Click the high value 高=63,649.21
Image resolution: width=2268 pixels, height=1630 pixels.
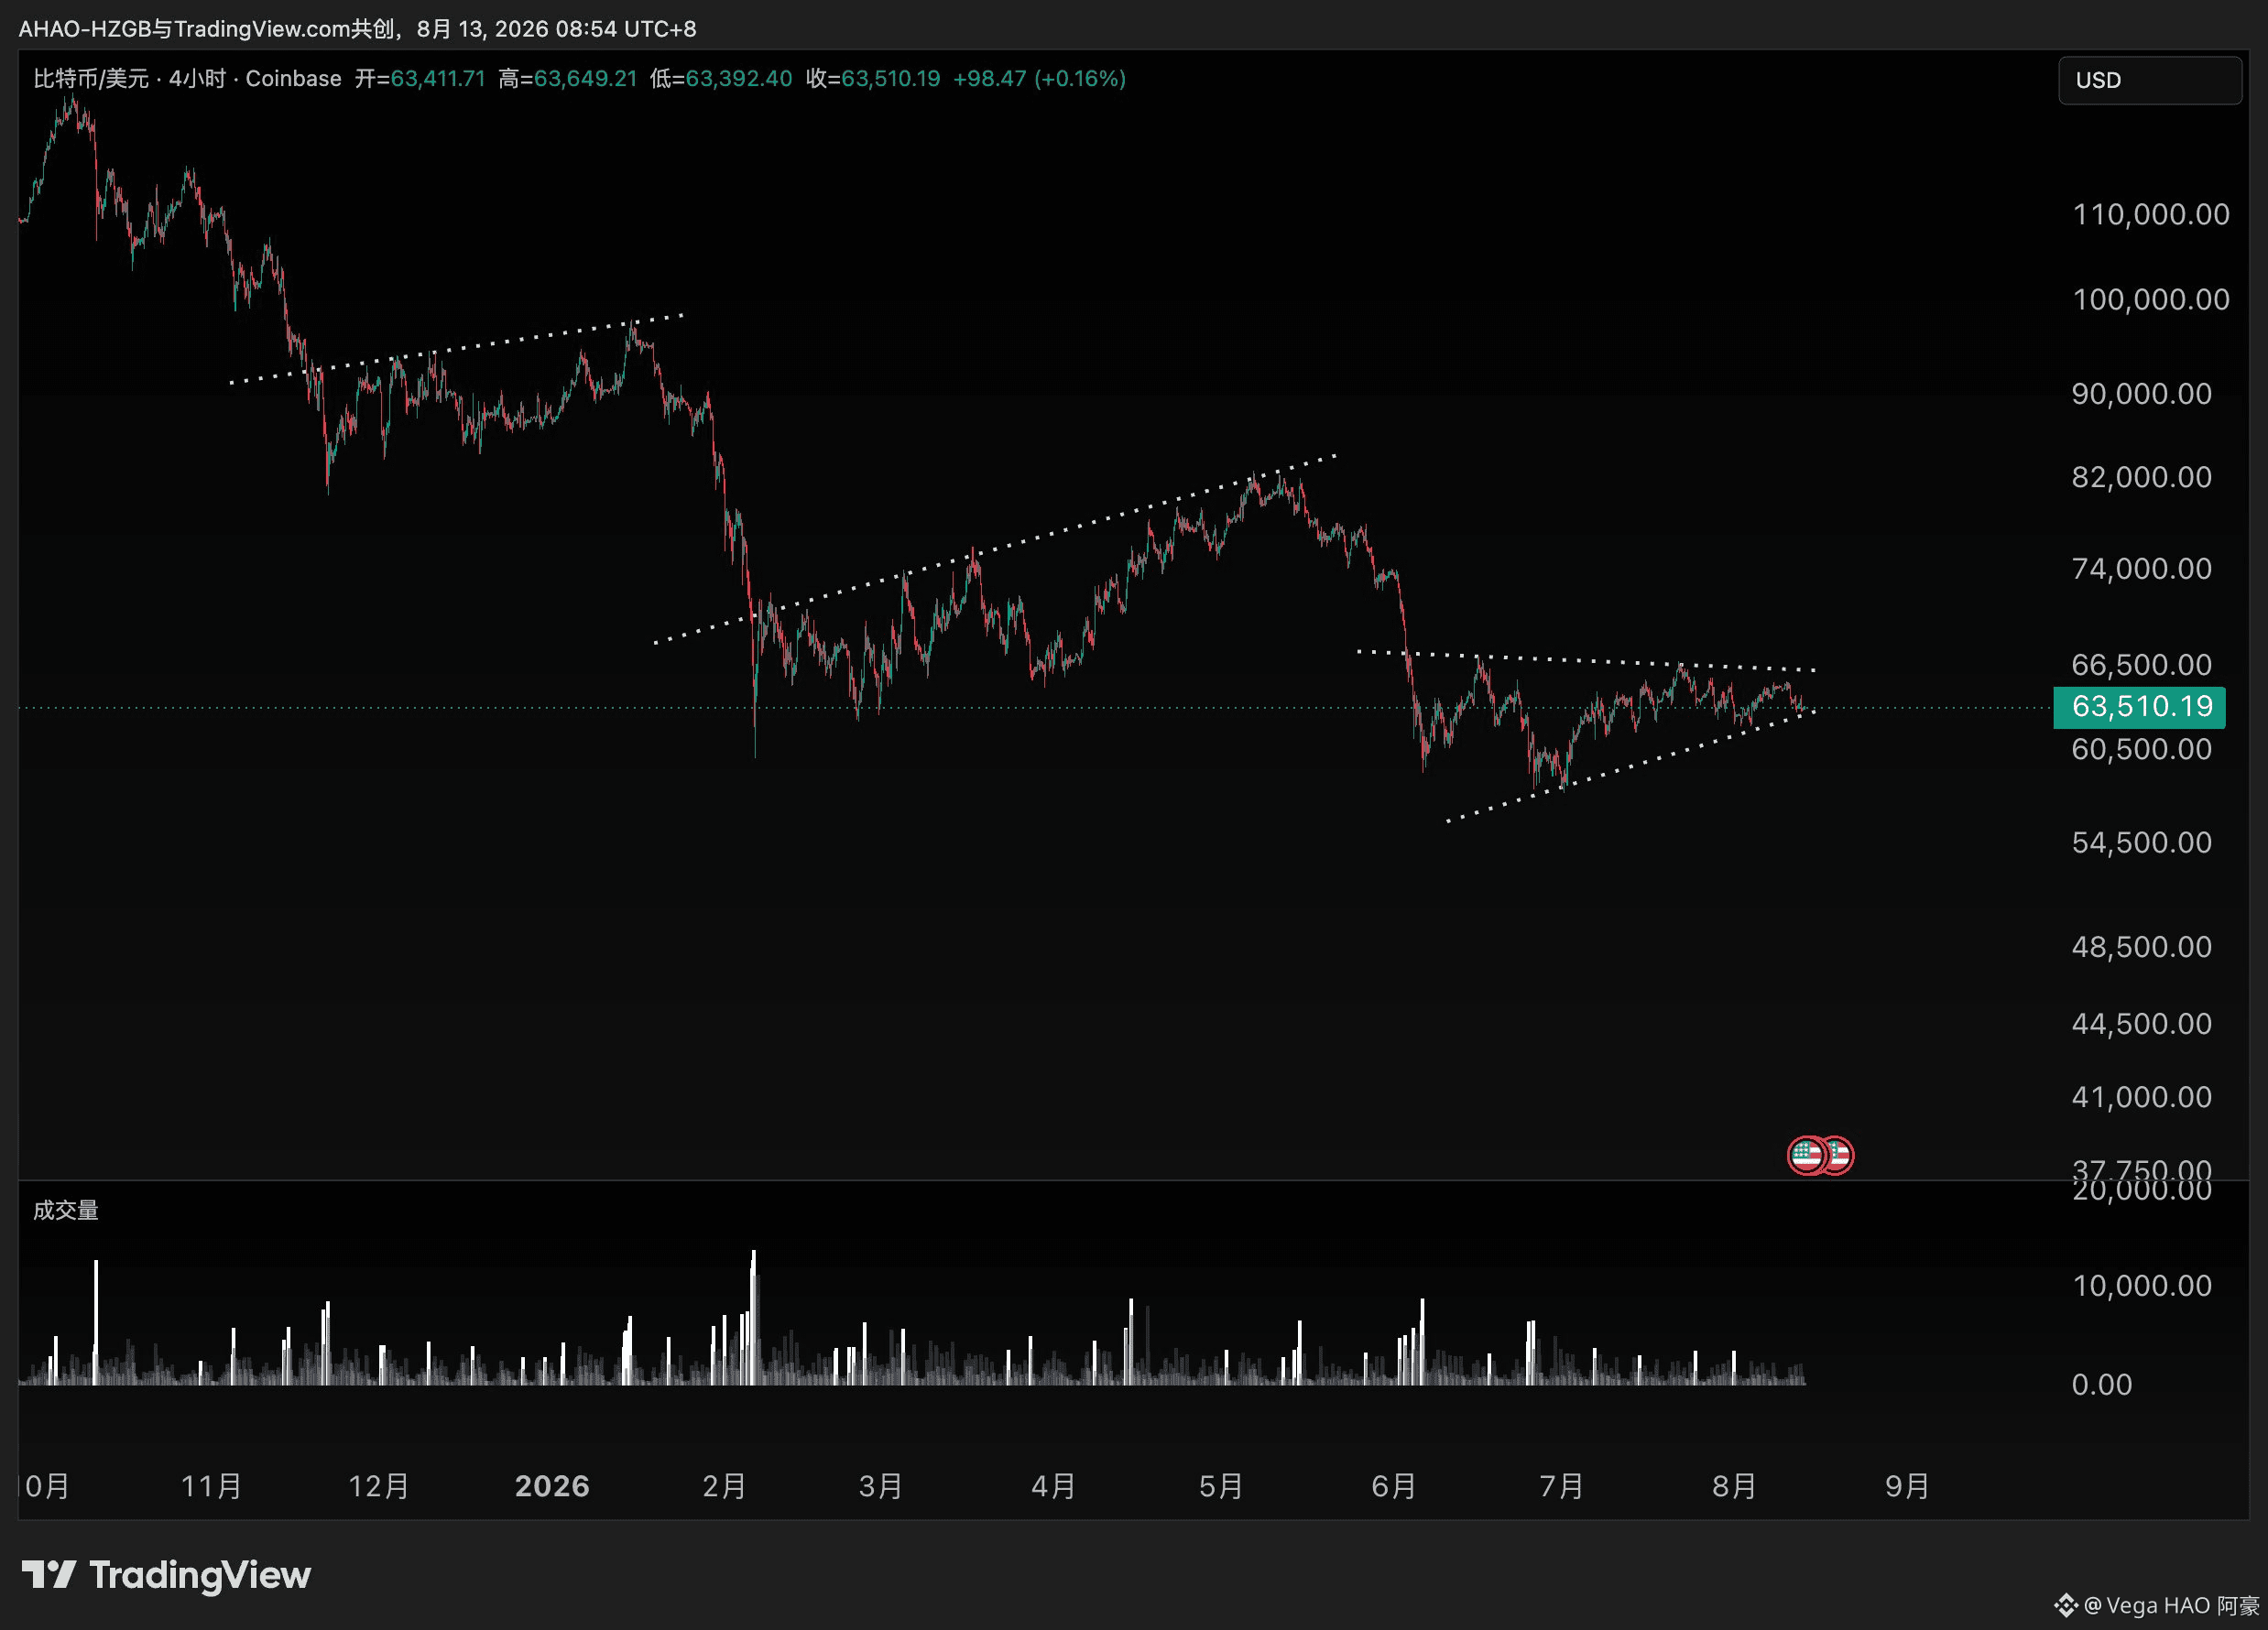(567, 79)
